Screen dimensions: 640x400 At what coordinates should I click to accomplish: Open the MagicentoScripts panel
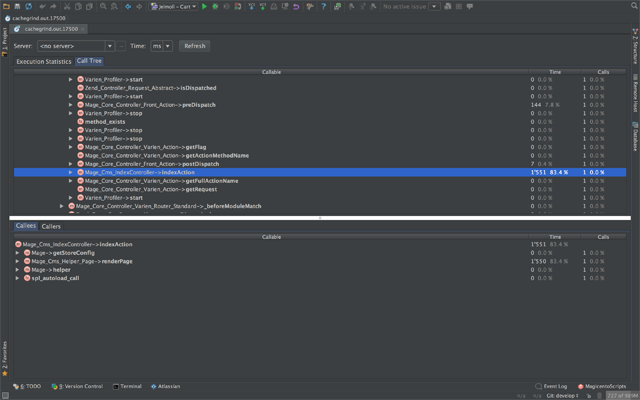[602, 386]
